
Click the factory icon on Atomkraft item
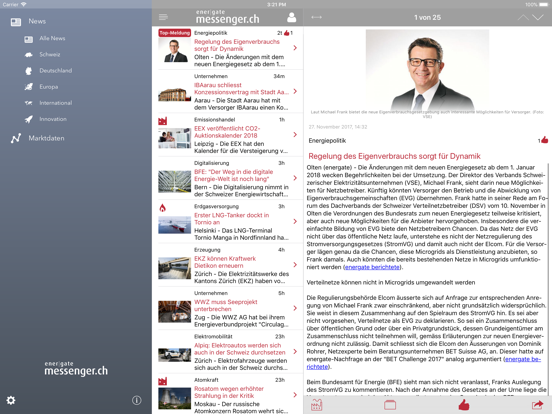pos(163,381)
